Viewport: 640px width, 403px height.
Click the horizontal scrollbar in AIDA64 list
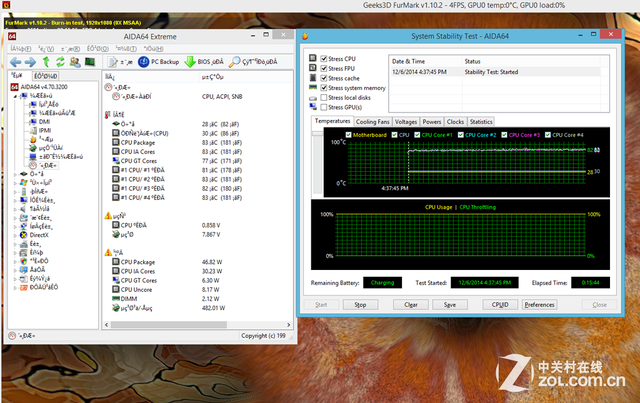click(x=169, y=325)
